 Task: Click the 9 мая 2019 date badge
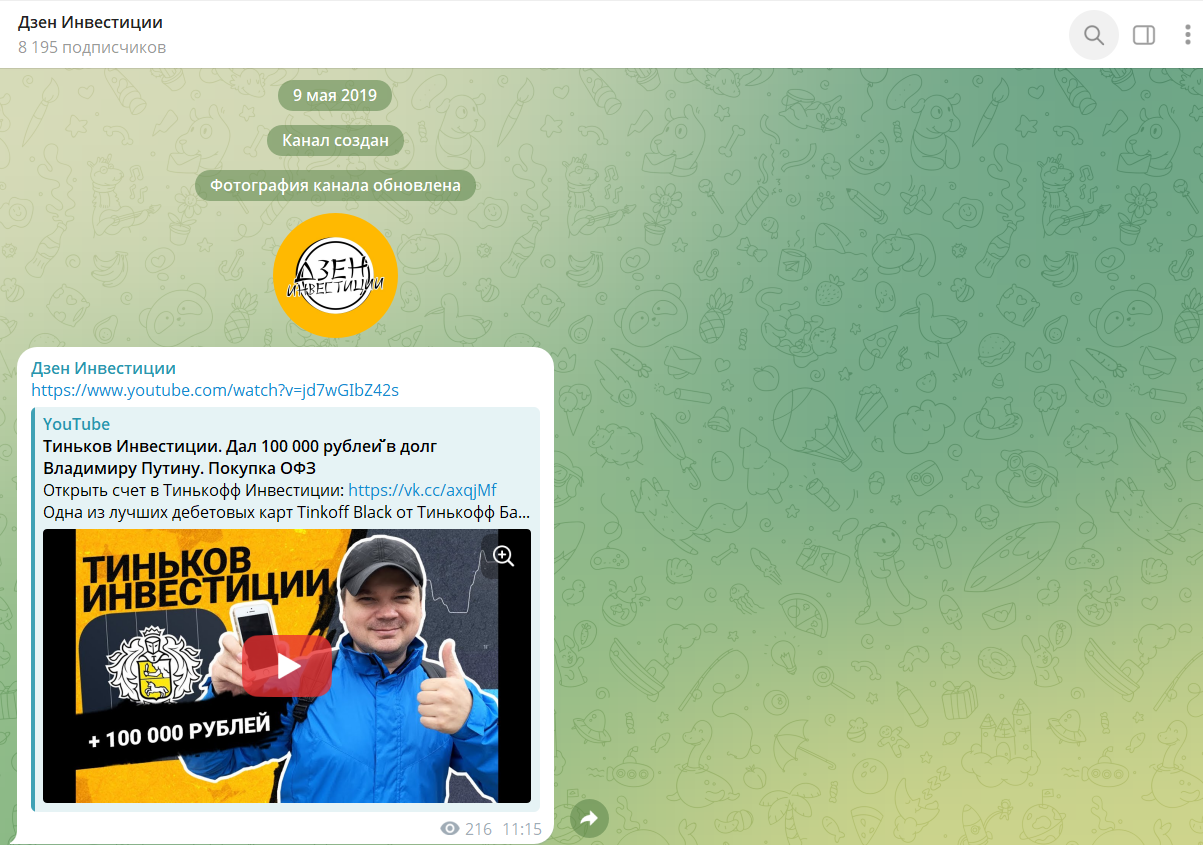click(x=335, y=95)
